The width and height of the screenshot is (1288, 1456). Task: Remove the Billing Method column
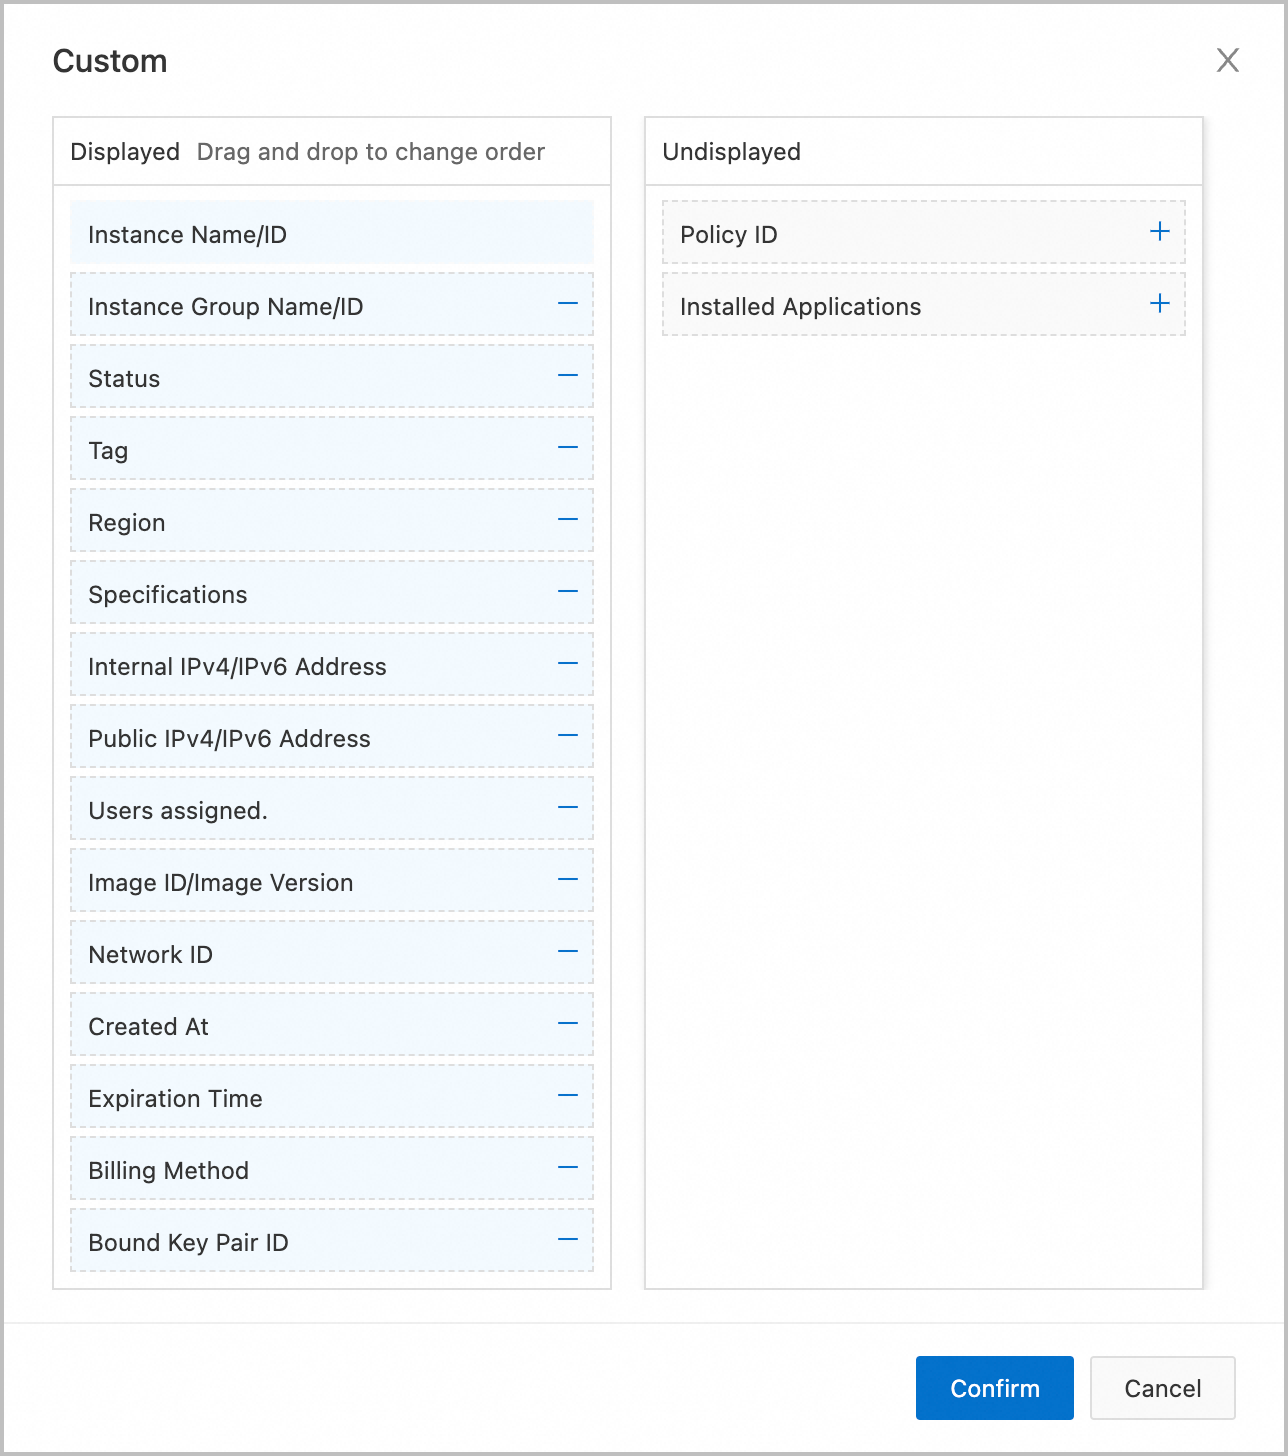tap(568, 1167)
